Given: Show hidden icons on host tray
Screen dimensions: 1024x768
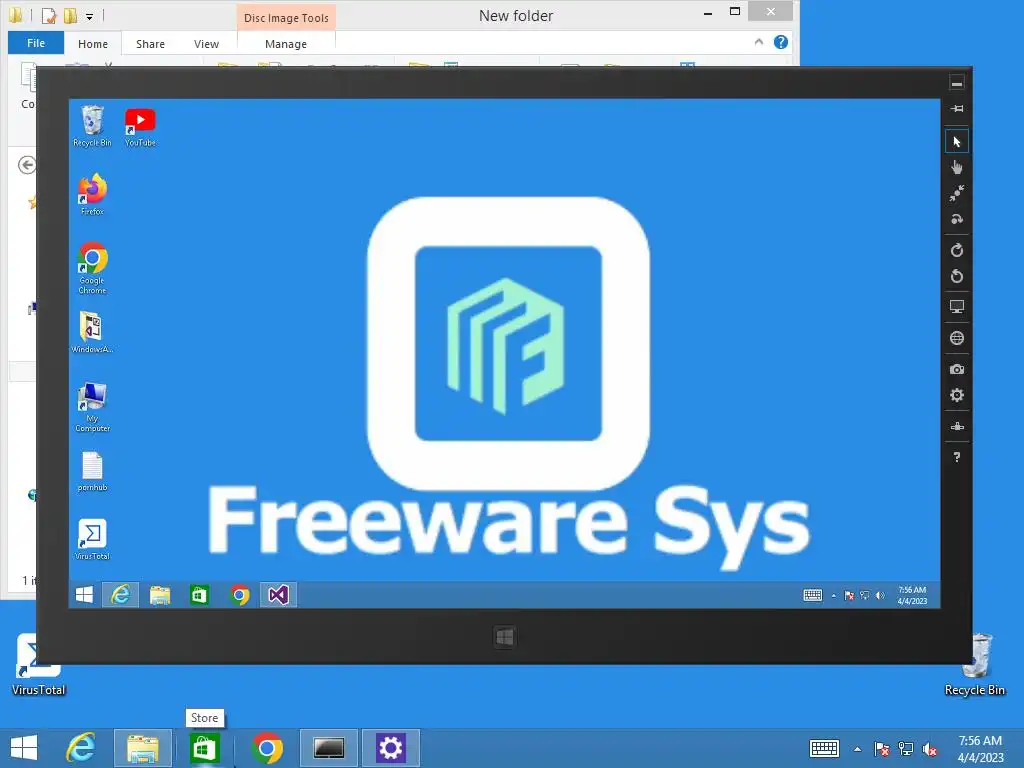Looking at the screenshot, I should 857,749.
